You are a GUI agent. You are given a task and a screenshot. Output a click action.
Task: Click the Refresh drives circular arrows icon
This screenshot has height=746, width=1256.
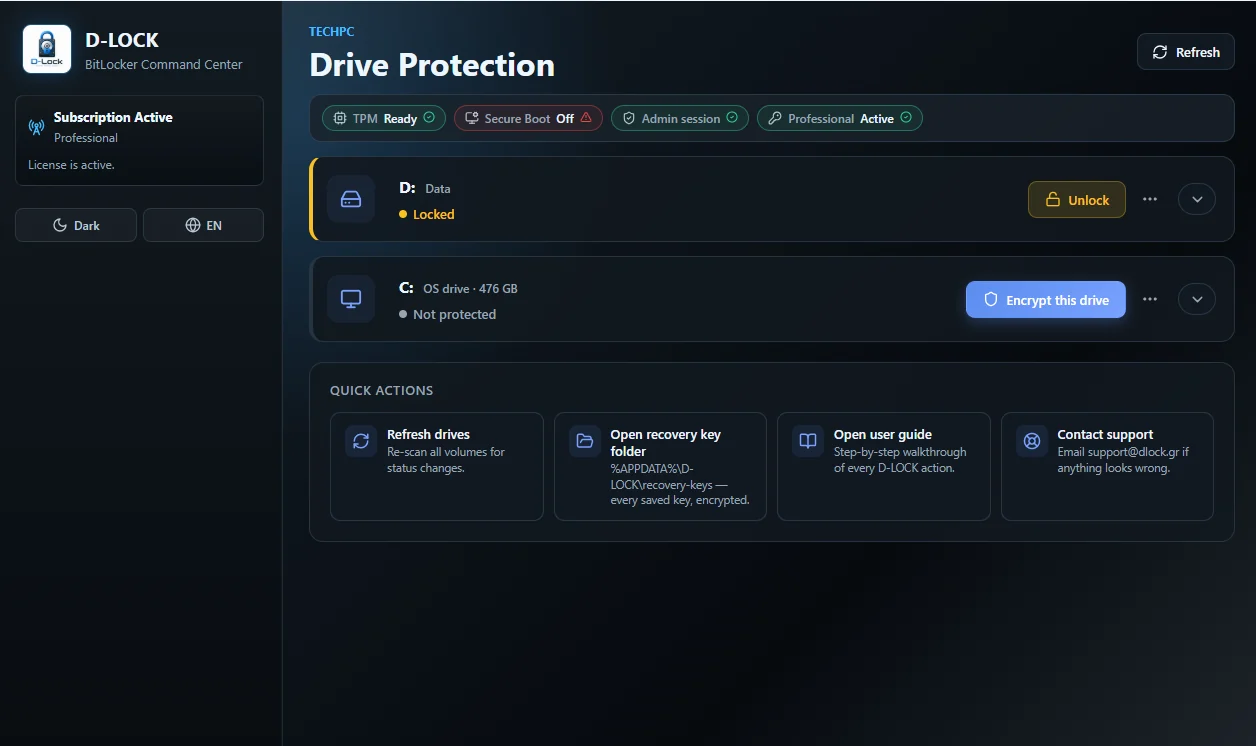click(361, 441)
